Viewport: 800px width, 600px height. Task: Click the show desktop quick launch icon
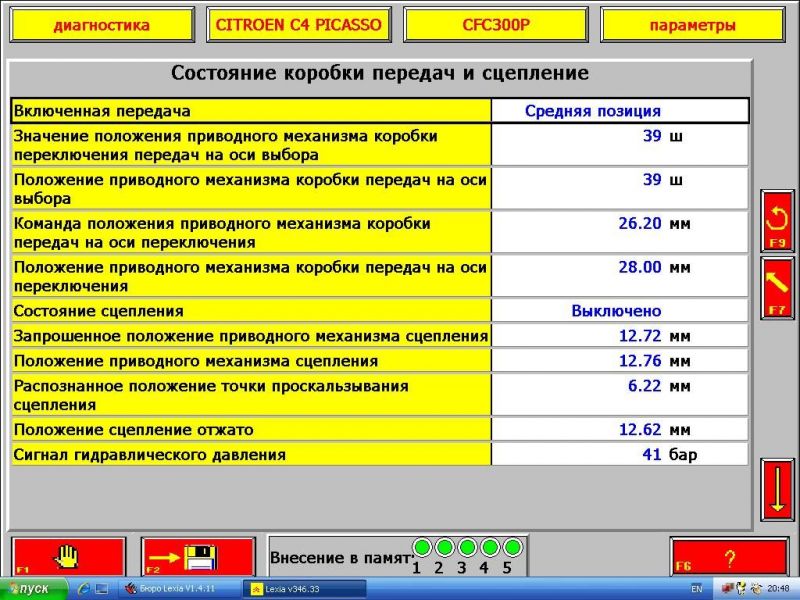(x=102, y=589)
